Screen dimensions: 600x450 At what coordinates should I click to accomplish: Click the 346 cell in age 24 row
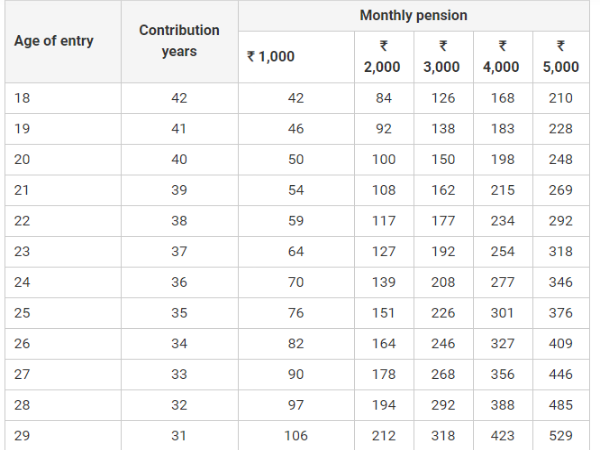[561, 282]
